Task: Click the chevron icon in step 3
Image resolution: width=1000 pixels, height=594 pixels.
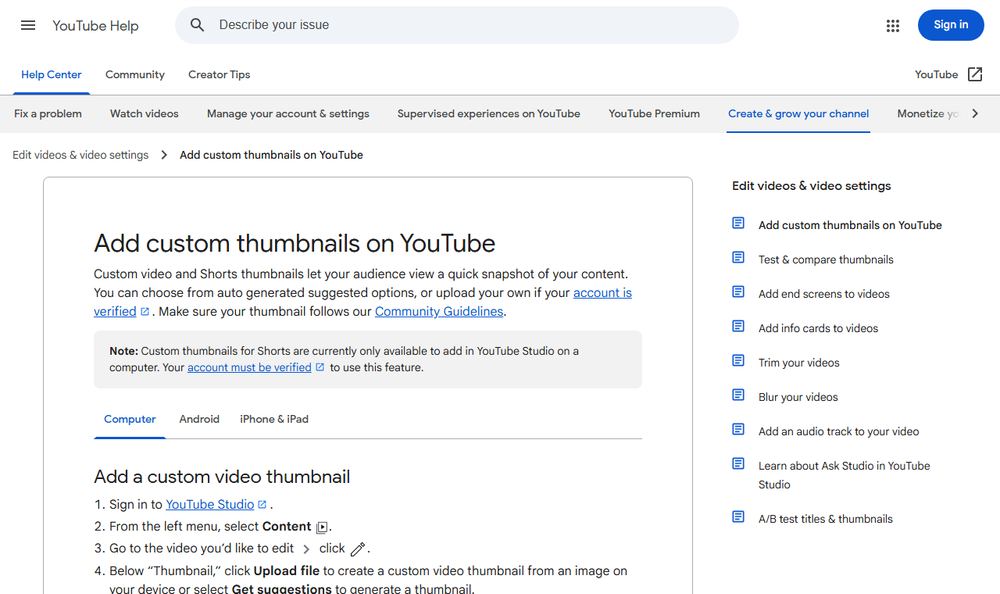Action: [306, 549]
